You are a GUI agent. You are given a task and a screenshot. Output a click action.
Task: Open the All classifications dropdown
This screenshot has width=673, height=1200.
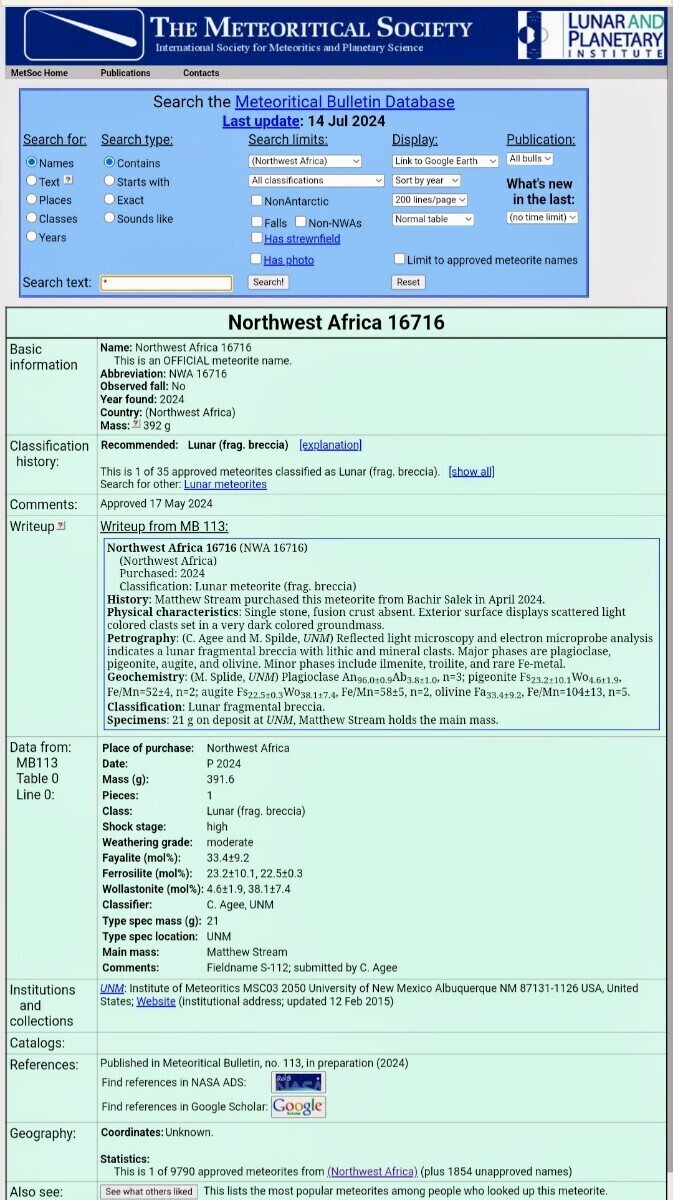317,180
